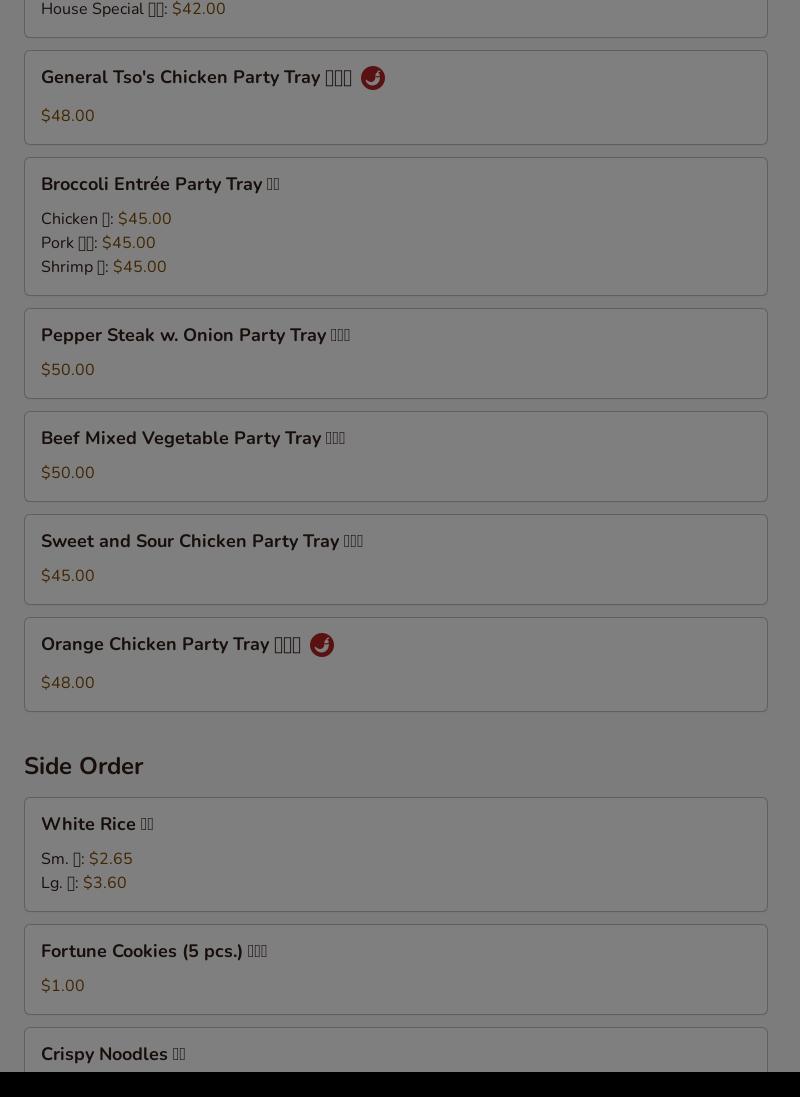Viewport: 800px width, 1097px height.
Task: Open the Crispy Noodles side item
Action: pos(395,1049)
